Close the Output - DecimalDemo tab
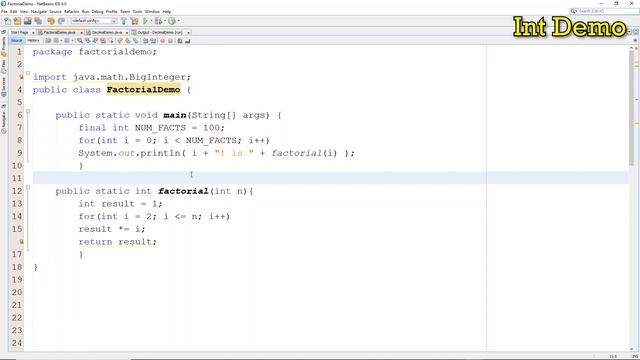Image resolution: width=640 pixels, height=360 pixels. pyautogui.click(x=188, y=33)
